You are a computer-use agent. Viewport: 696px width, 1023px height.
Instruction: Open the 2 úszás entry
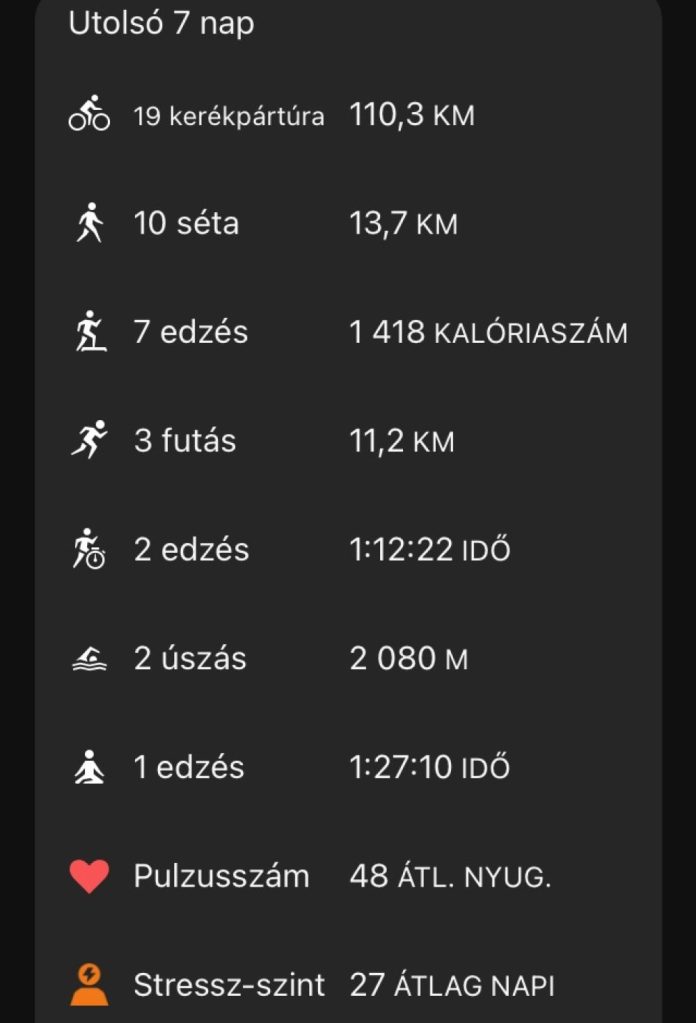click(190, 659)
